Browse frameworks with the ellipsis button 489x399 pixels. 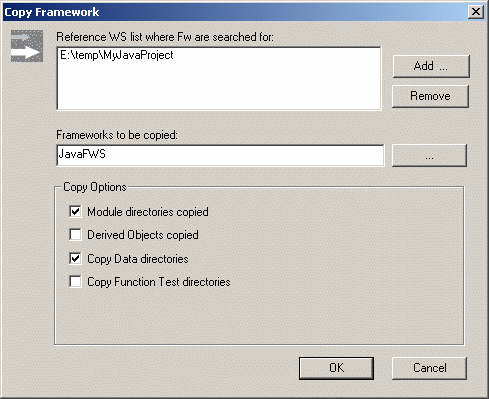(x=429, y=155)
